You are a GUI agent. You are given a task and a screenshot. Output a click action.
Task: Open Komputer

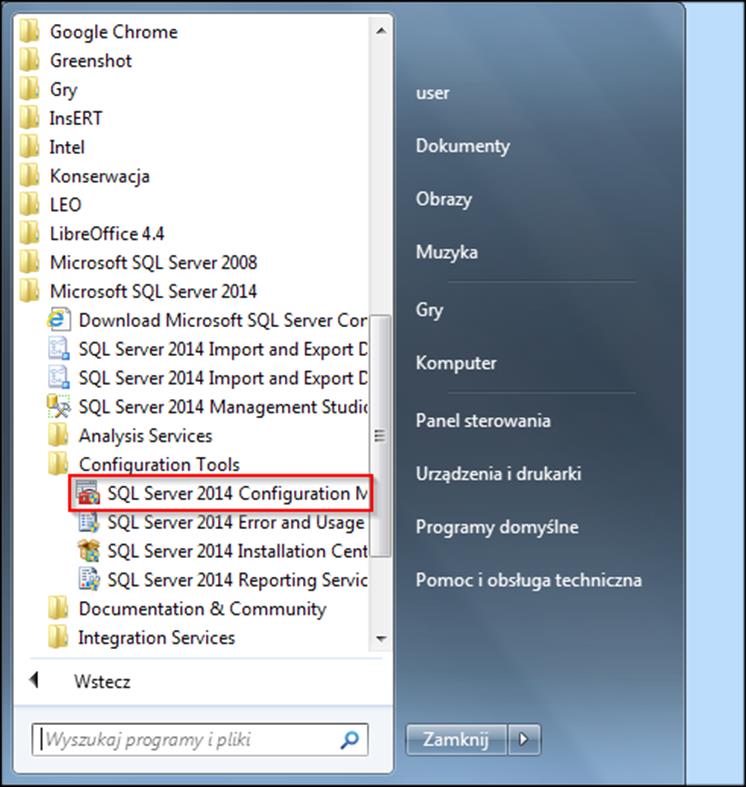456,363
